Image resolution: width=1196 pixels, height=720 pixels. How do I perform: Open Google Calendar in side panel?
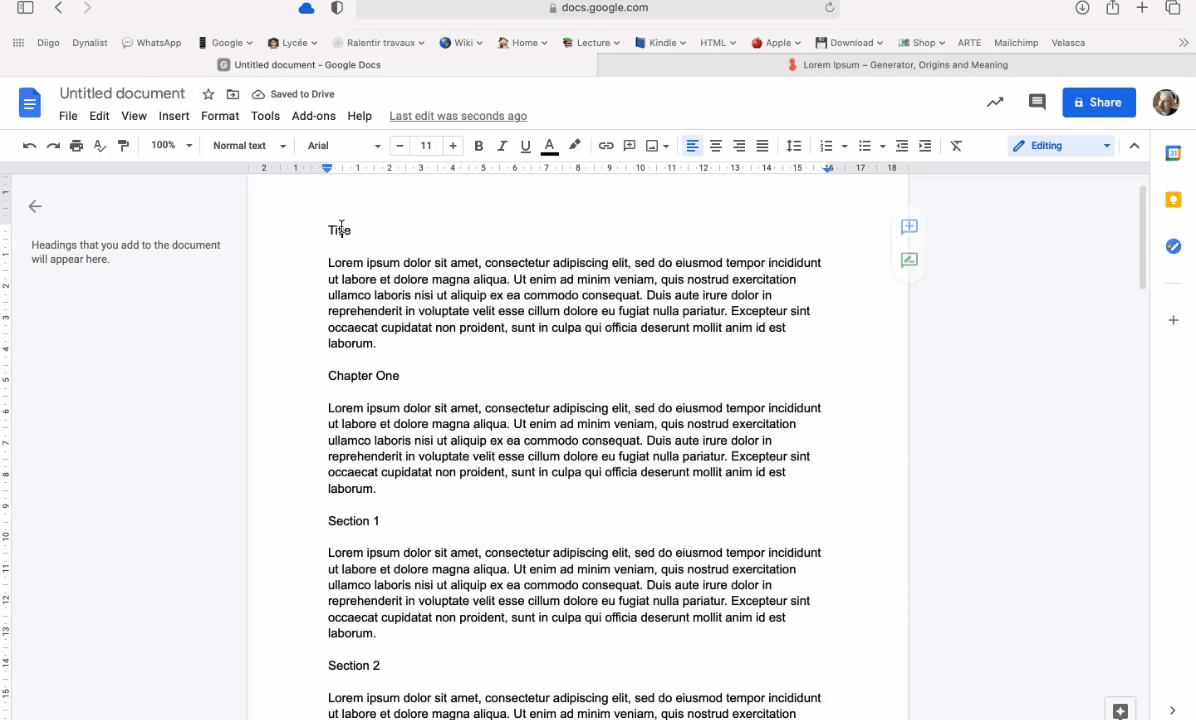point(1173,153)
